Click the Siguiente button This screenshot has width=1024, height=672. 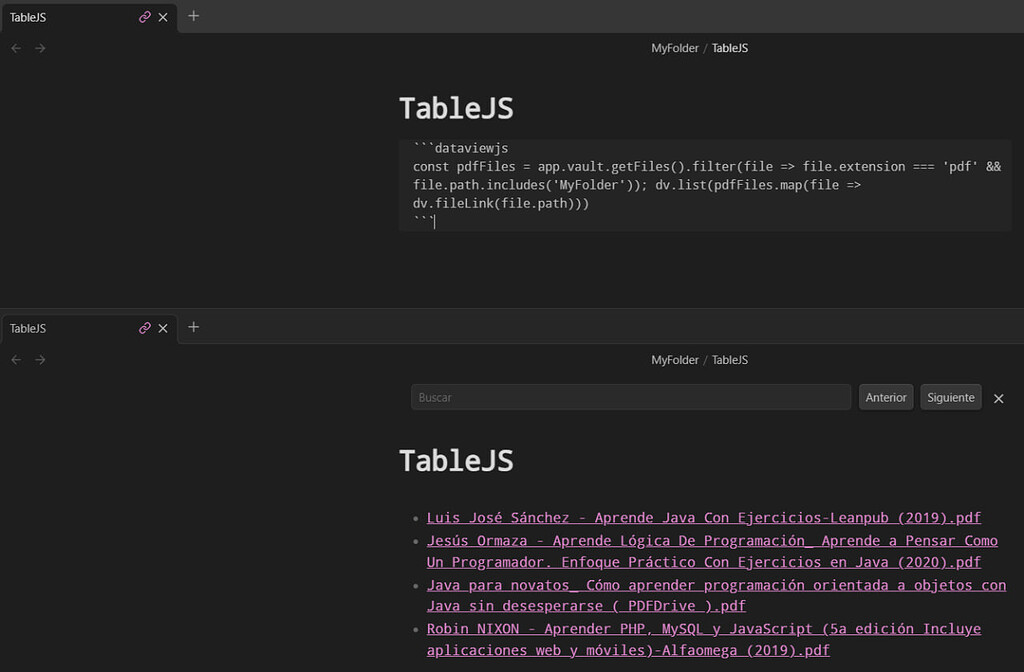[950, 396]
